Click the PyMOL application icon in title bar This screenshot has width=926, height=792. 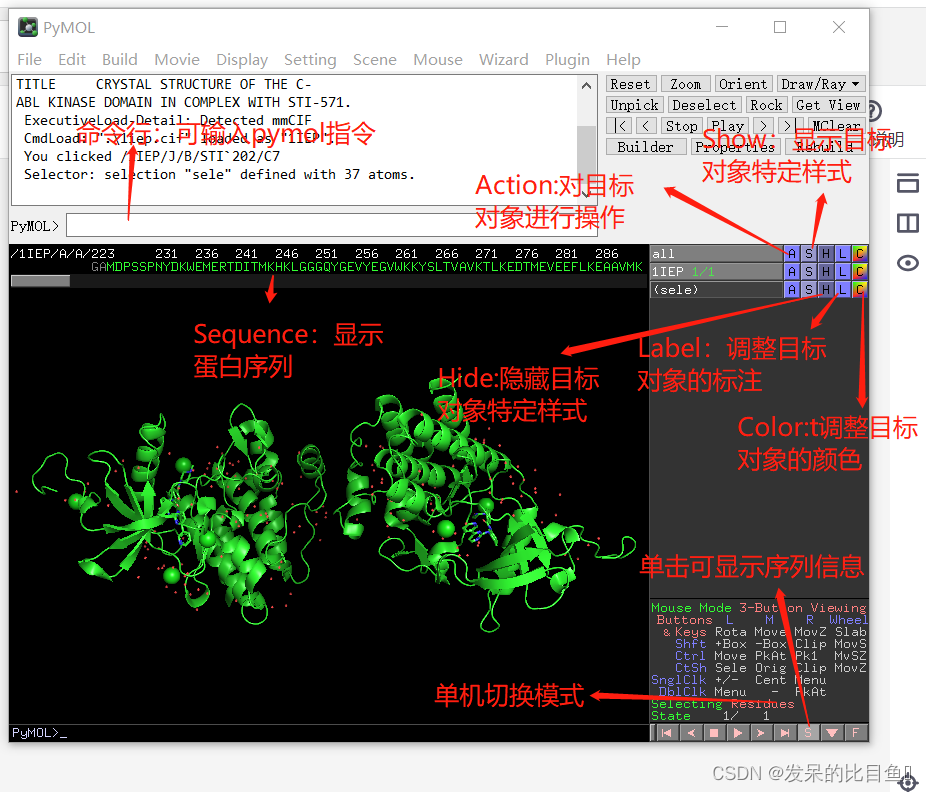(x=28, y=27)
